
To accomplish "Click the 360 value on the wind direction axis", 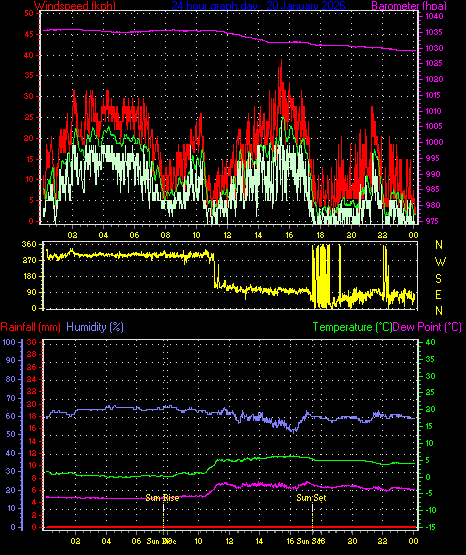I will 29,244.
